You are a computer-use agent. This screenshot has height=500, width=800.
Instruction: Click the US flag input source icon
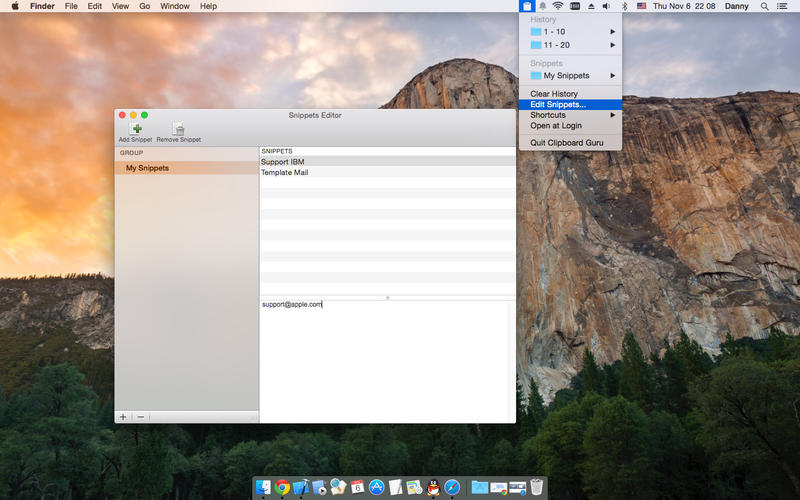(641, 6)
